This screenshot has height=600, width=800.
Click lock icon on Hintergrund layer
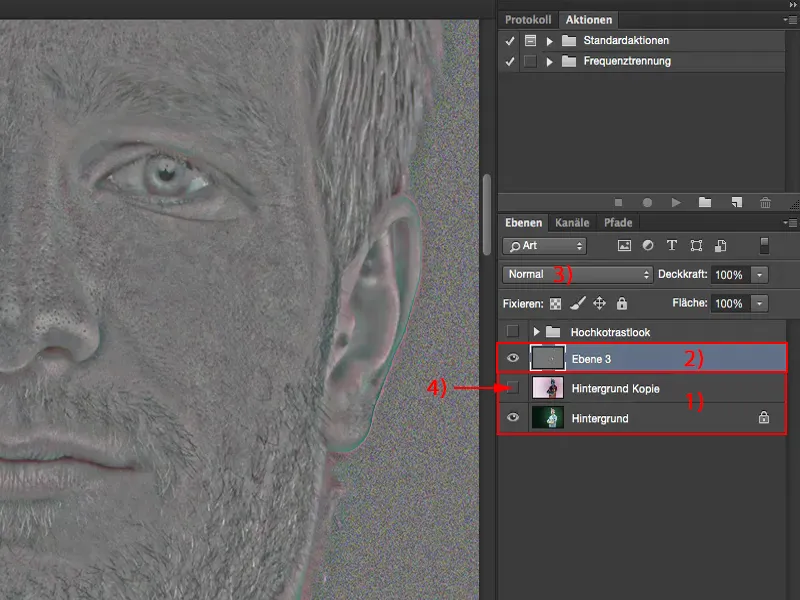(x=764, y=417)
